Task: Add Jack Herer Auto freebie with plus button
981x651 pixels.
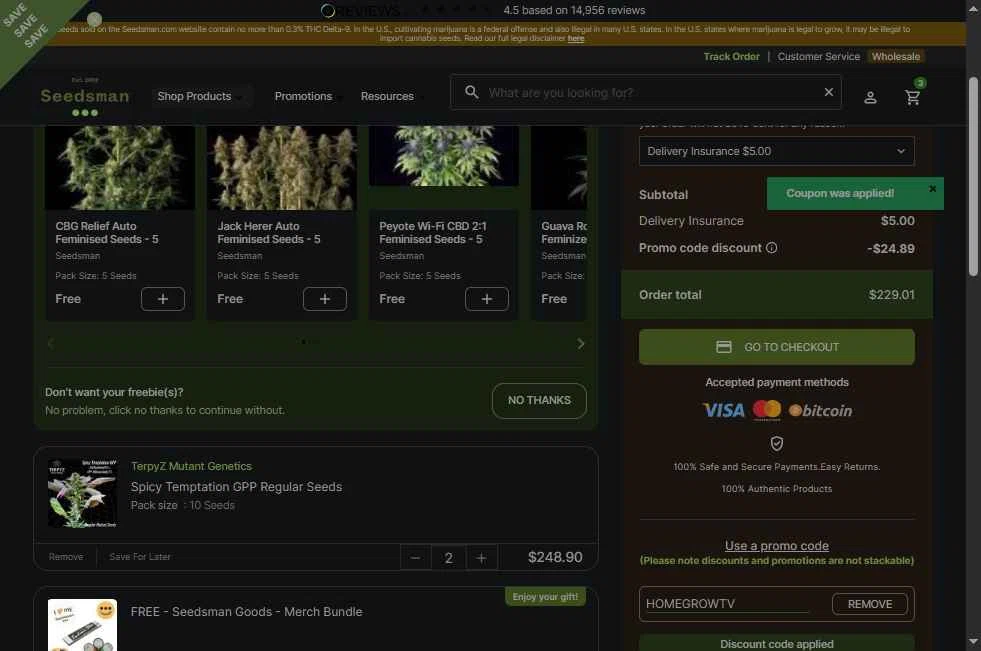Action: coord(325,299)
